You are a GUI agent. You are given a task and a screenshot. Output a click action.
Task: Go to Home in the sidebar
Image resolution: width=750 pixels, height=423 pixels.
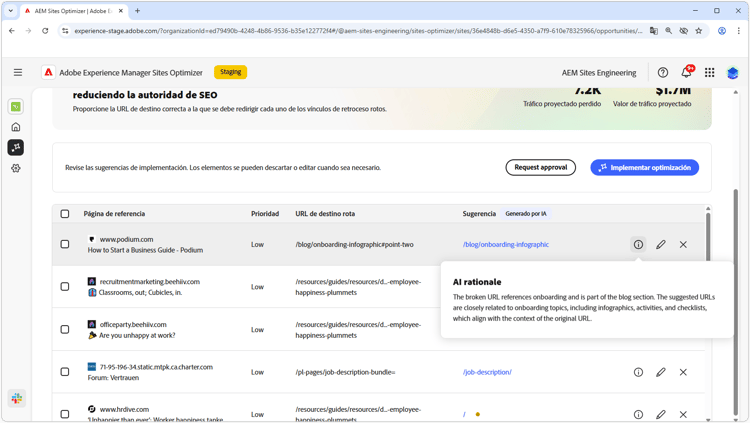tap(16, 127)
